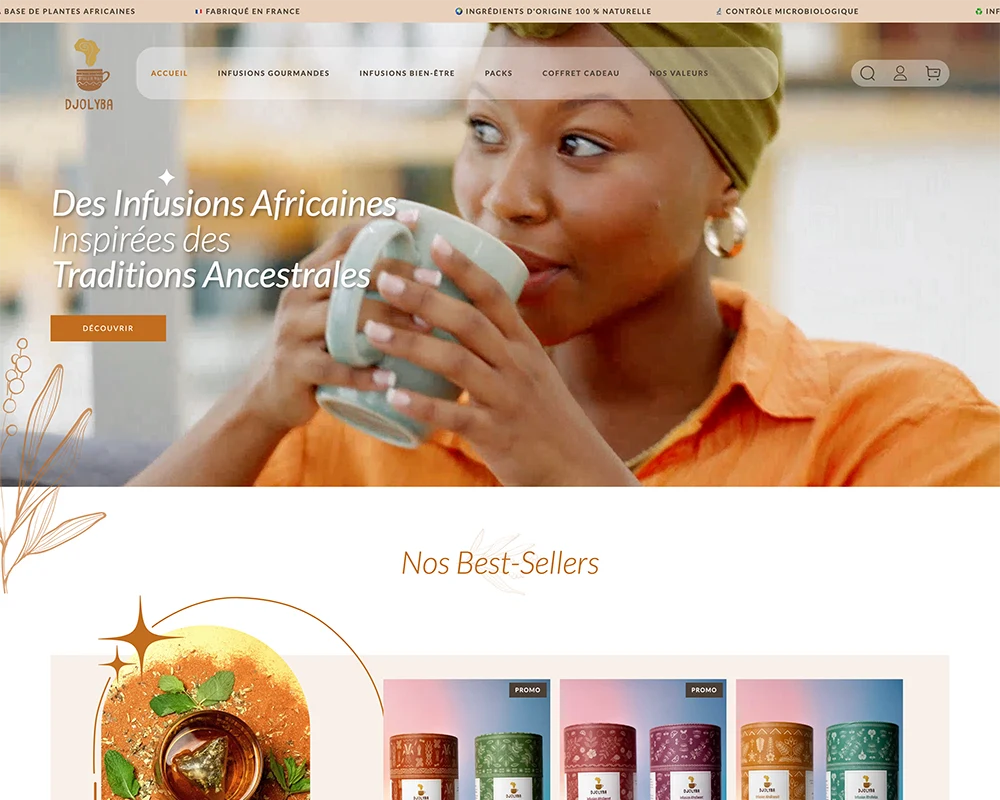Open Infusions Bien-Être menu

point(407,73)
